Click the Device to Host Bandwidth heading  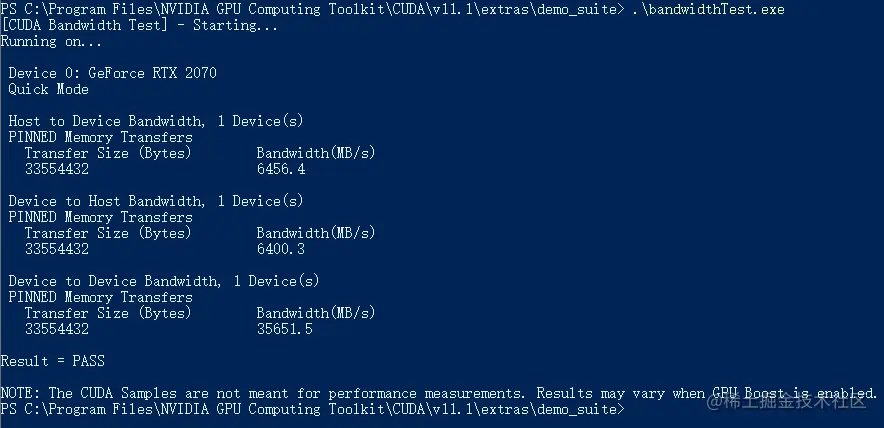tap(155, 201)
